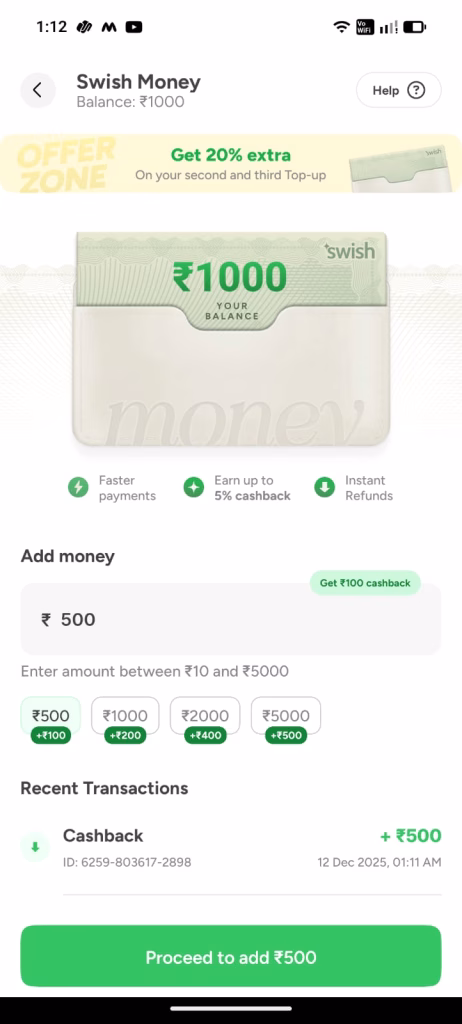Tap the swish logo on wallet
The height and width of the screenshot is (1024, 462).
pos(350,251)
